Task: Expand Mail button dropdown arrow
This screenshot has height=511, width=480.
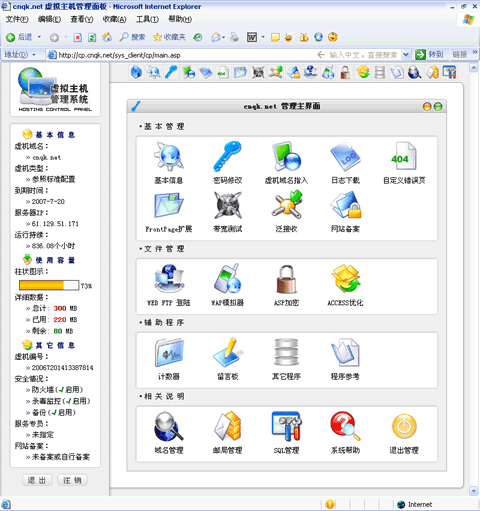Action: pyautogui.click(x=224, y=37)
